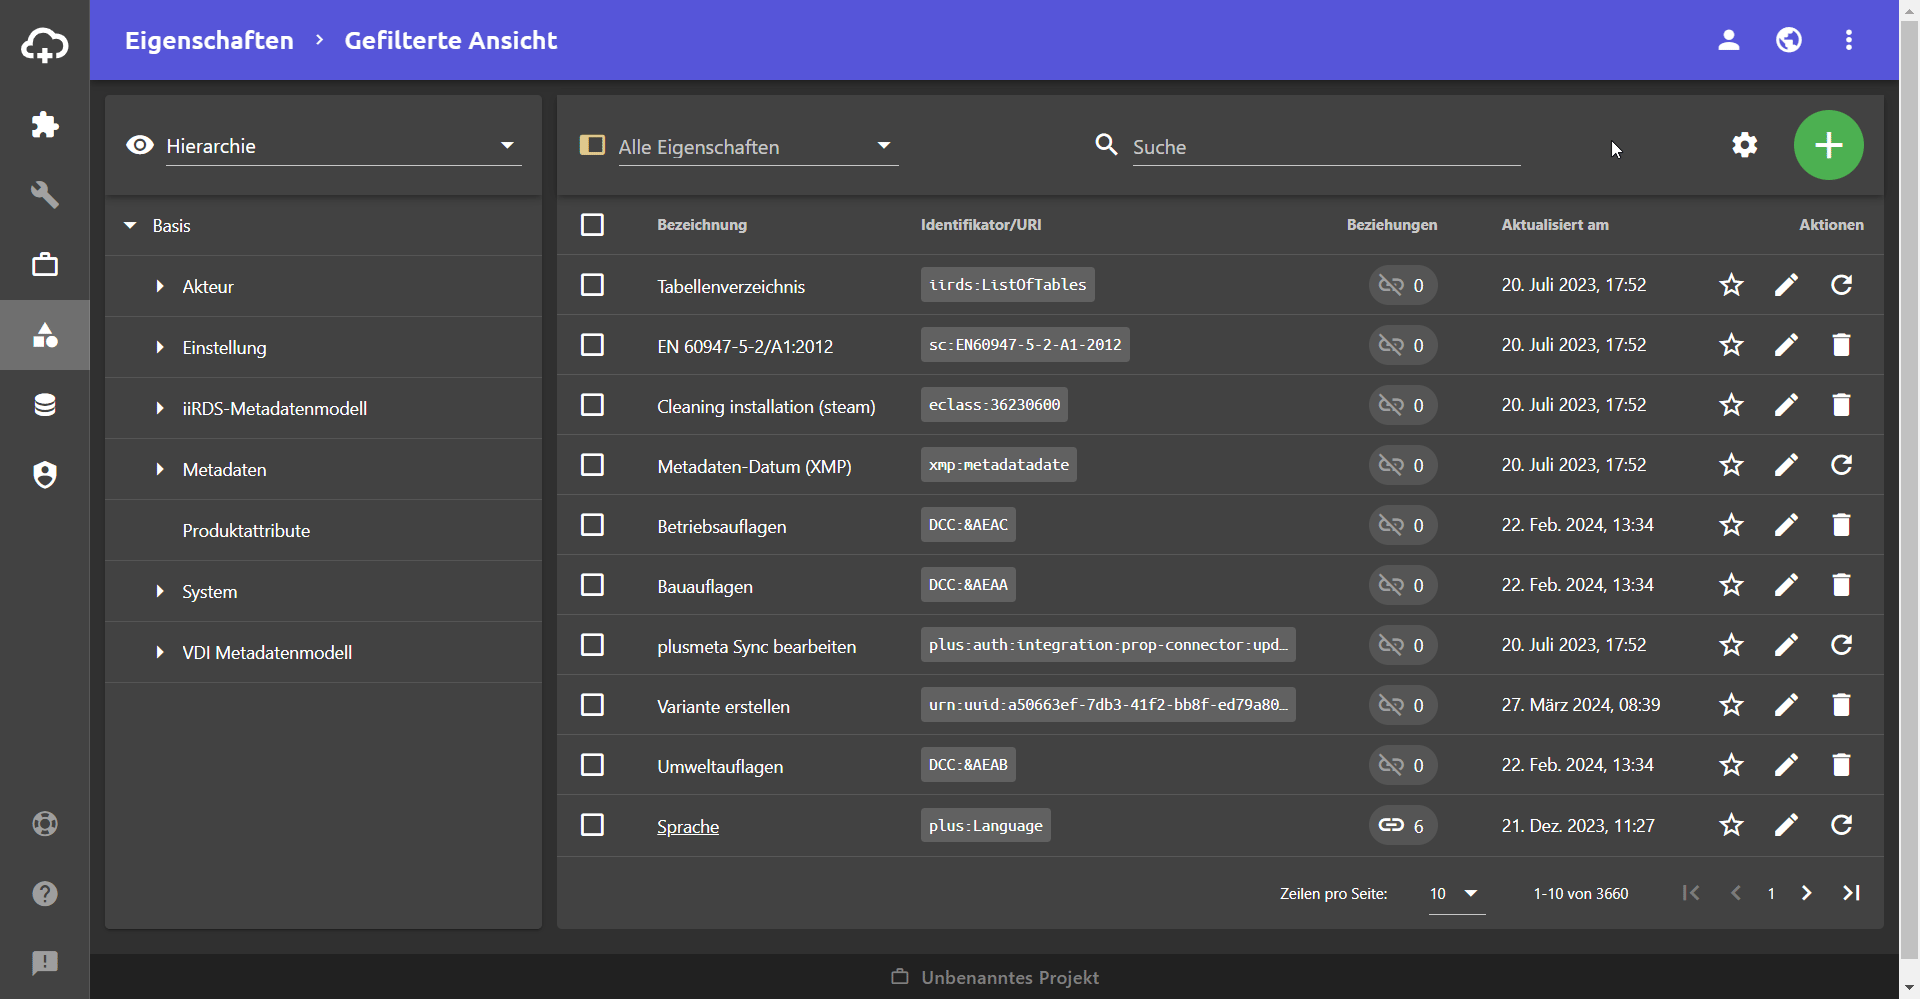Viewport: 1920px width, 999px height.
Task: Edit the Variante erstellen row
Action: [x=1786, y=705]
